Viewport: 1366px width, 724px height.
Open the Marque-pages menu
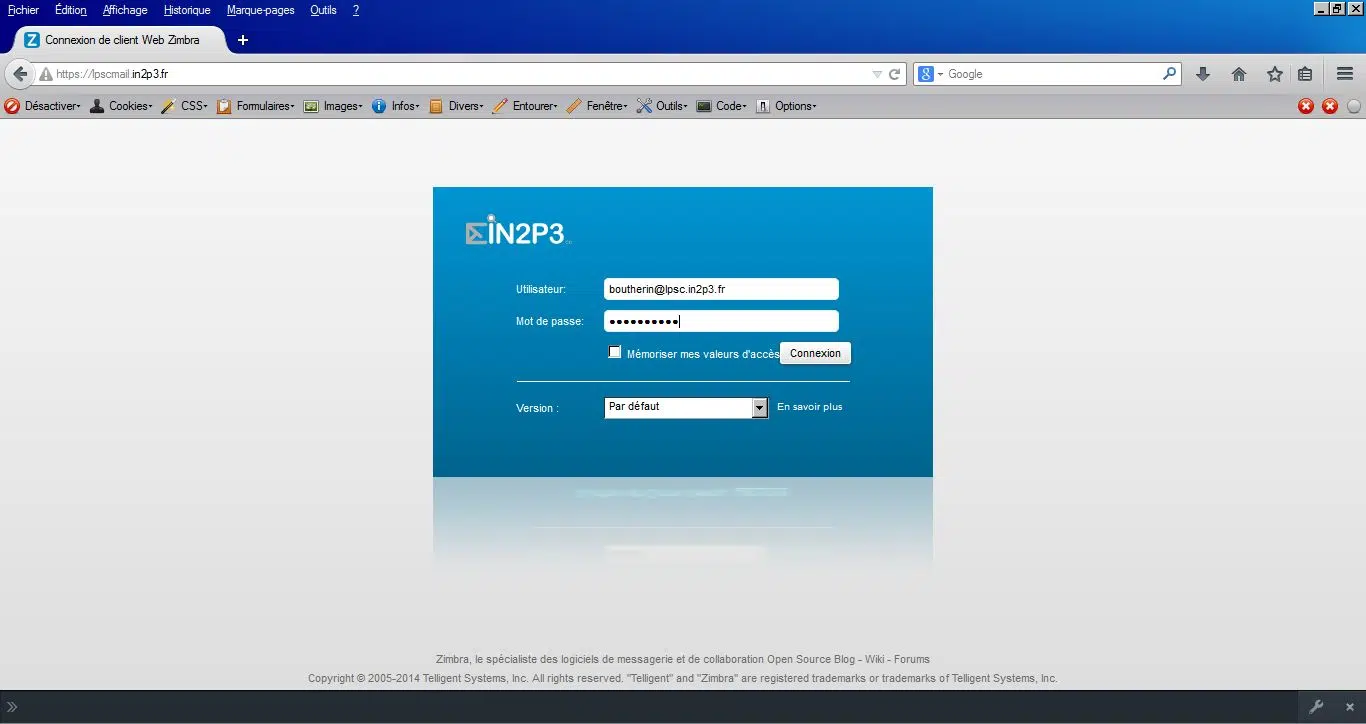pos(260,10)
